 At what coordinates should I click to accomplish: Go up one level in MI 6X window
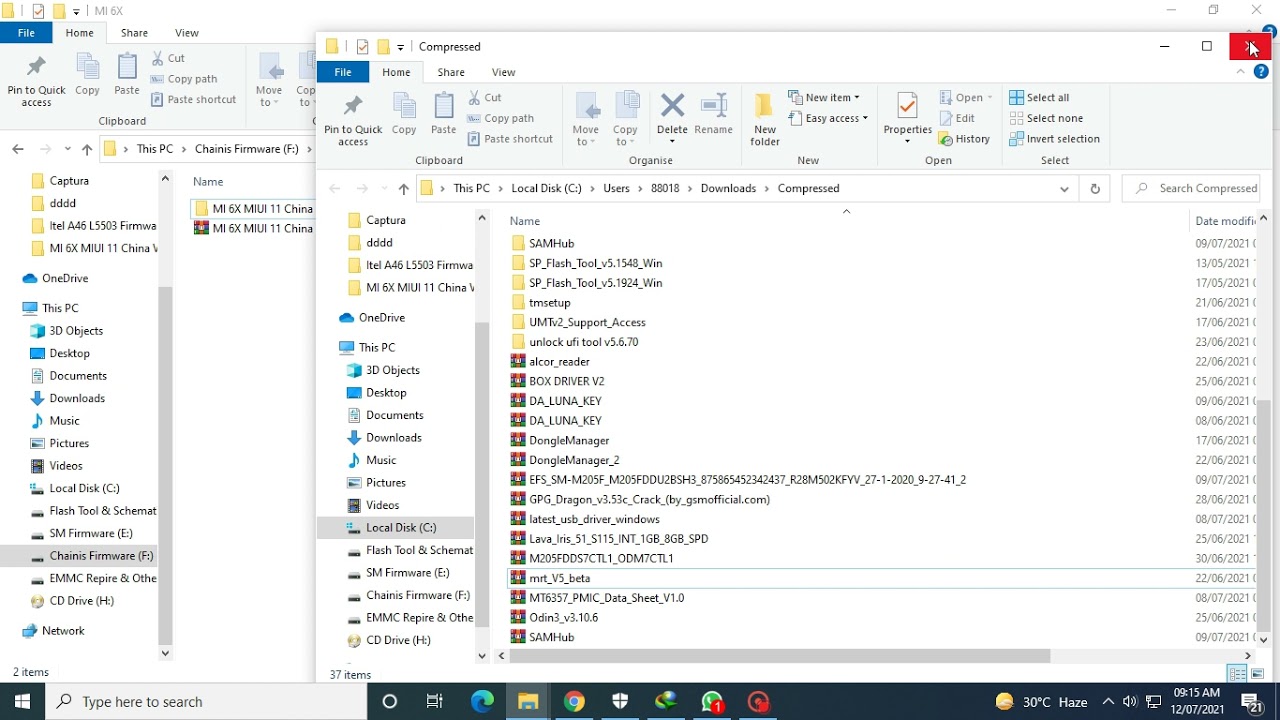87,149
